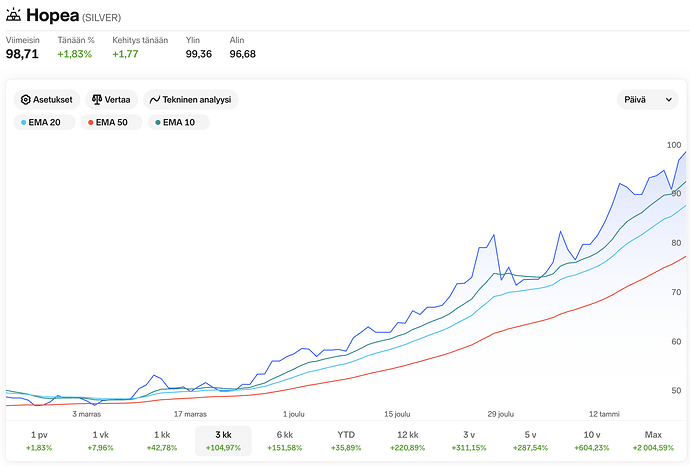The width and height of the screenshot is (690, 466).
Task: Switch to the 12 kk period
Action: [407, 441]
